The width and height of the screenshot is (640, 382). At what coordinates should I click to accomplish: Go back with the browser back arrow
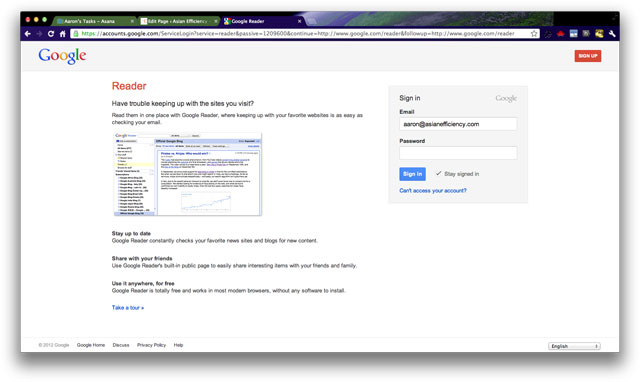click(x=27, y=34)
